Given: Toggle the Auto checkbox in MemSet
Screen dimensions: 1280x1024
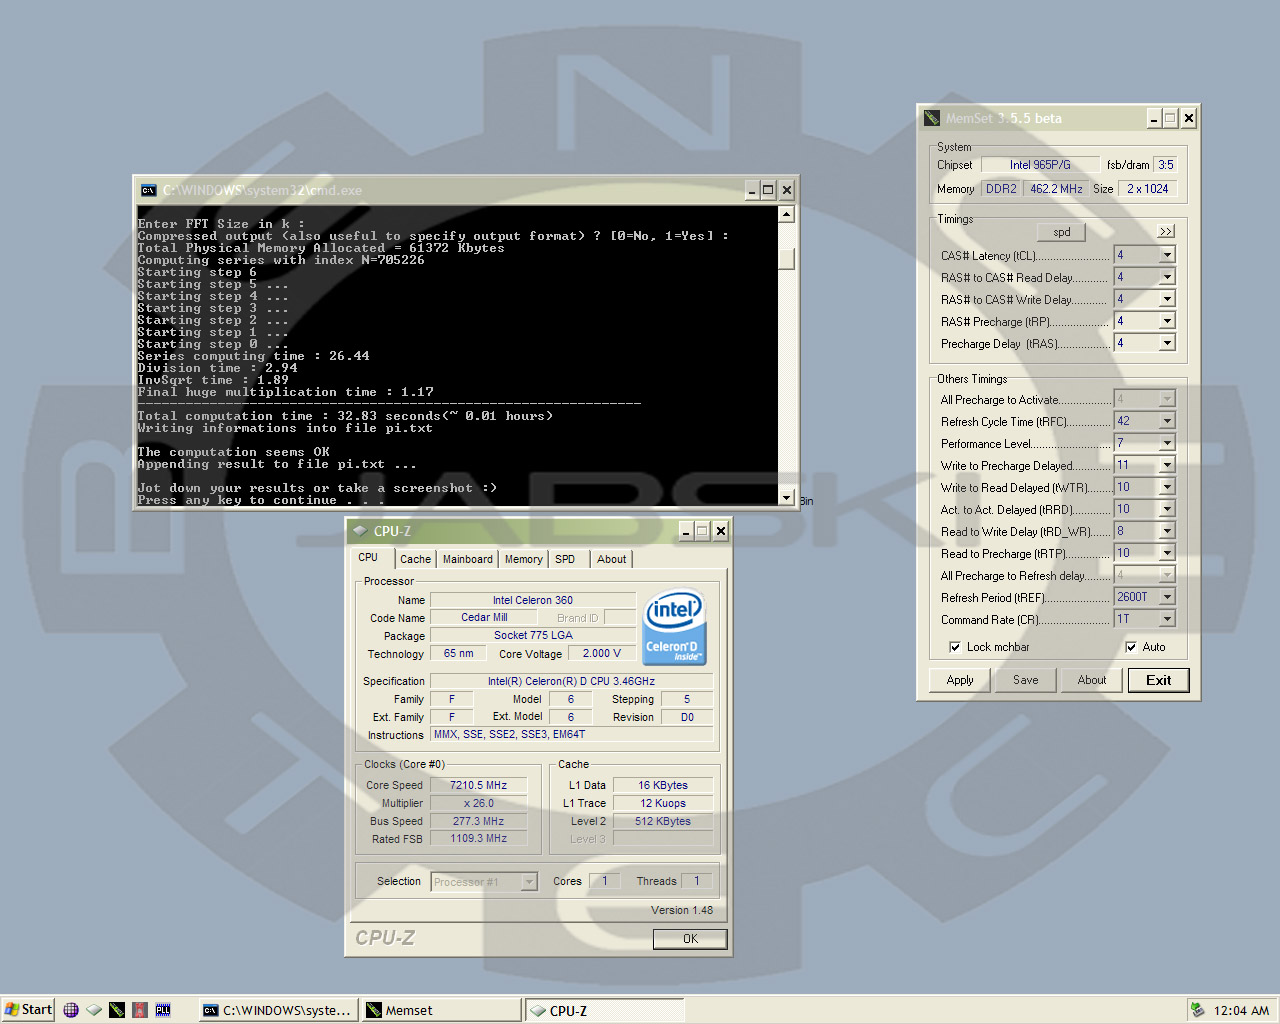Looking at the screenshot, I should click(1131, 647).
